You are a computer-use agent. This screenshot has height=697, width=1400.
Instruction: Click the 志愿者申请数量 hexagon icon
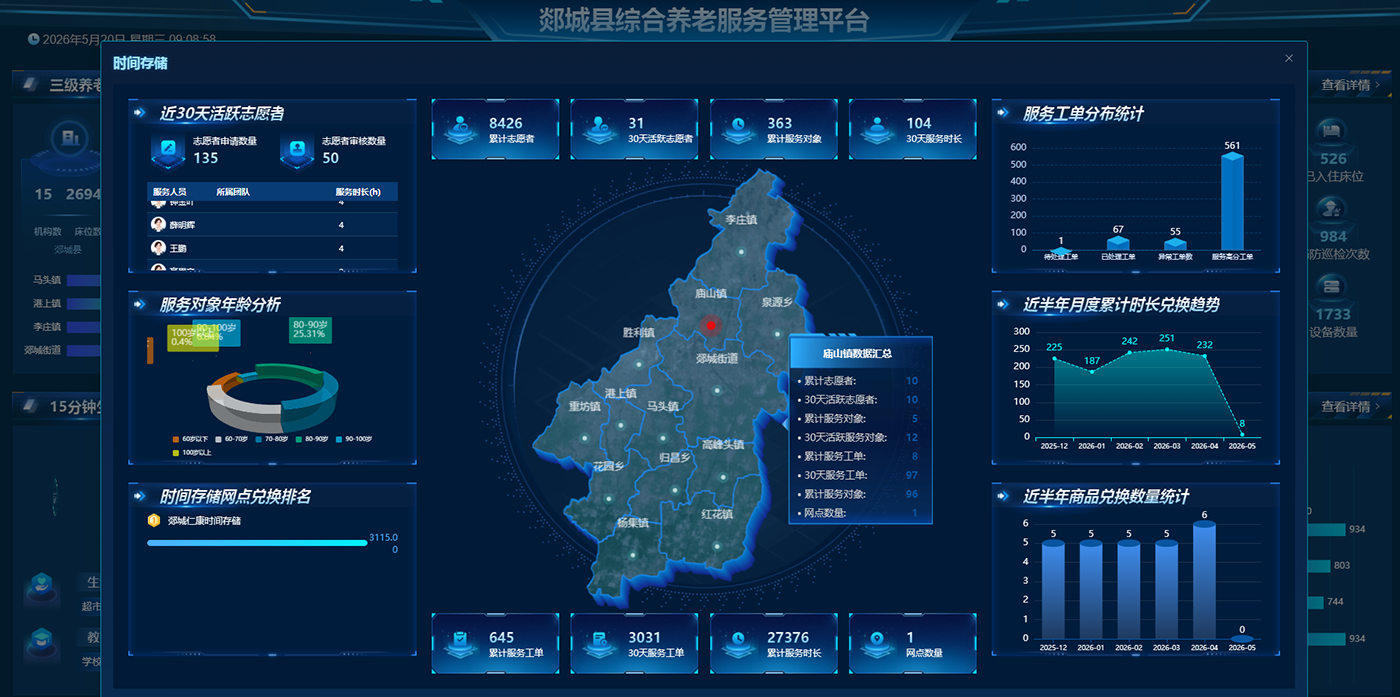[x=168, y=151]
